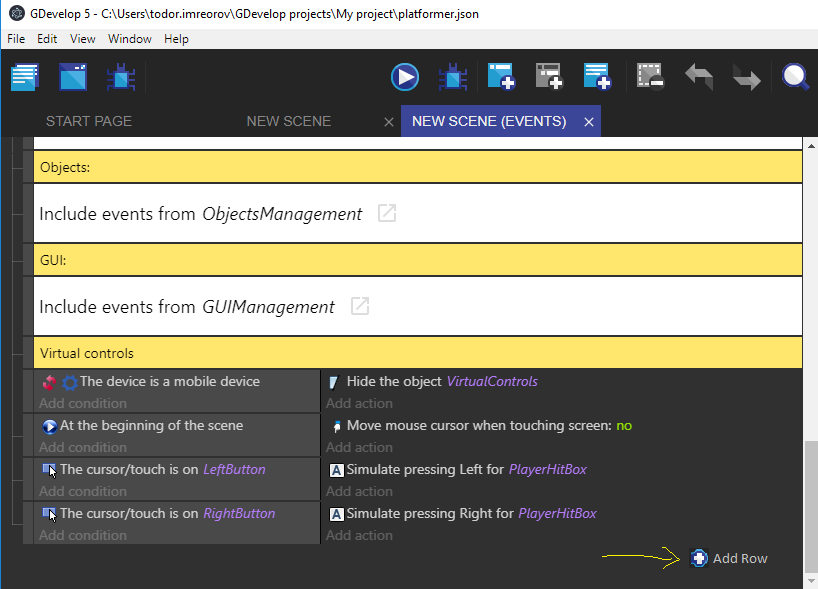The image size is (818, 589).
Task: Redo the last change
Action: pyautogui.click(x=745, y=76)
